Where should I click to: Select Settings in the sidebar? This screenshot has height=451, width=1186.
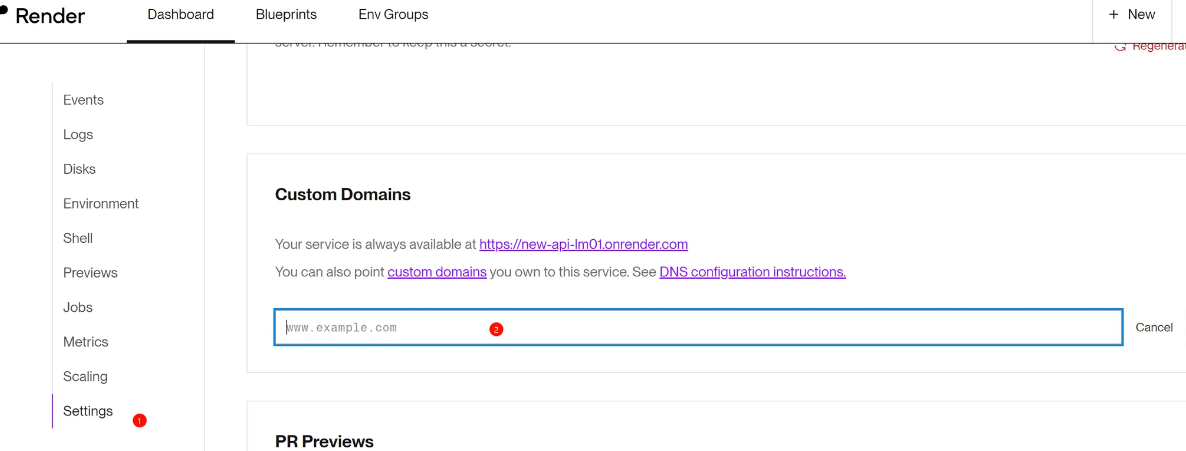click(x=88, y=411)
